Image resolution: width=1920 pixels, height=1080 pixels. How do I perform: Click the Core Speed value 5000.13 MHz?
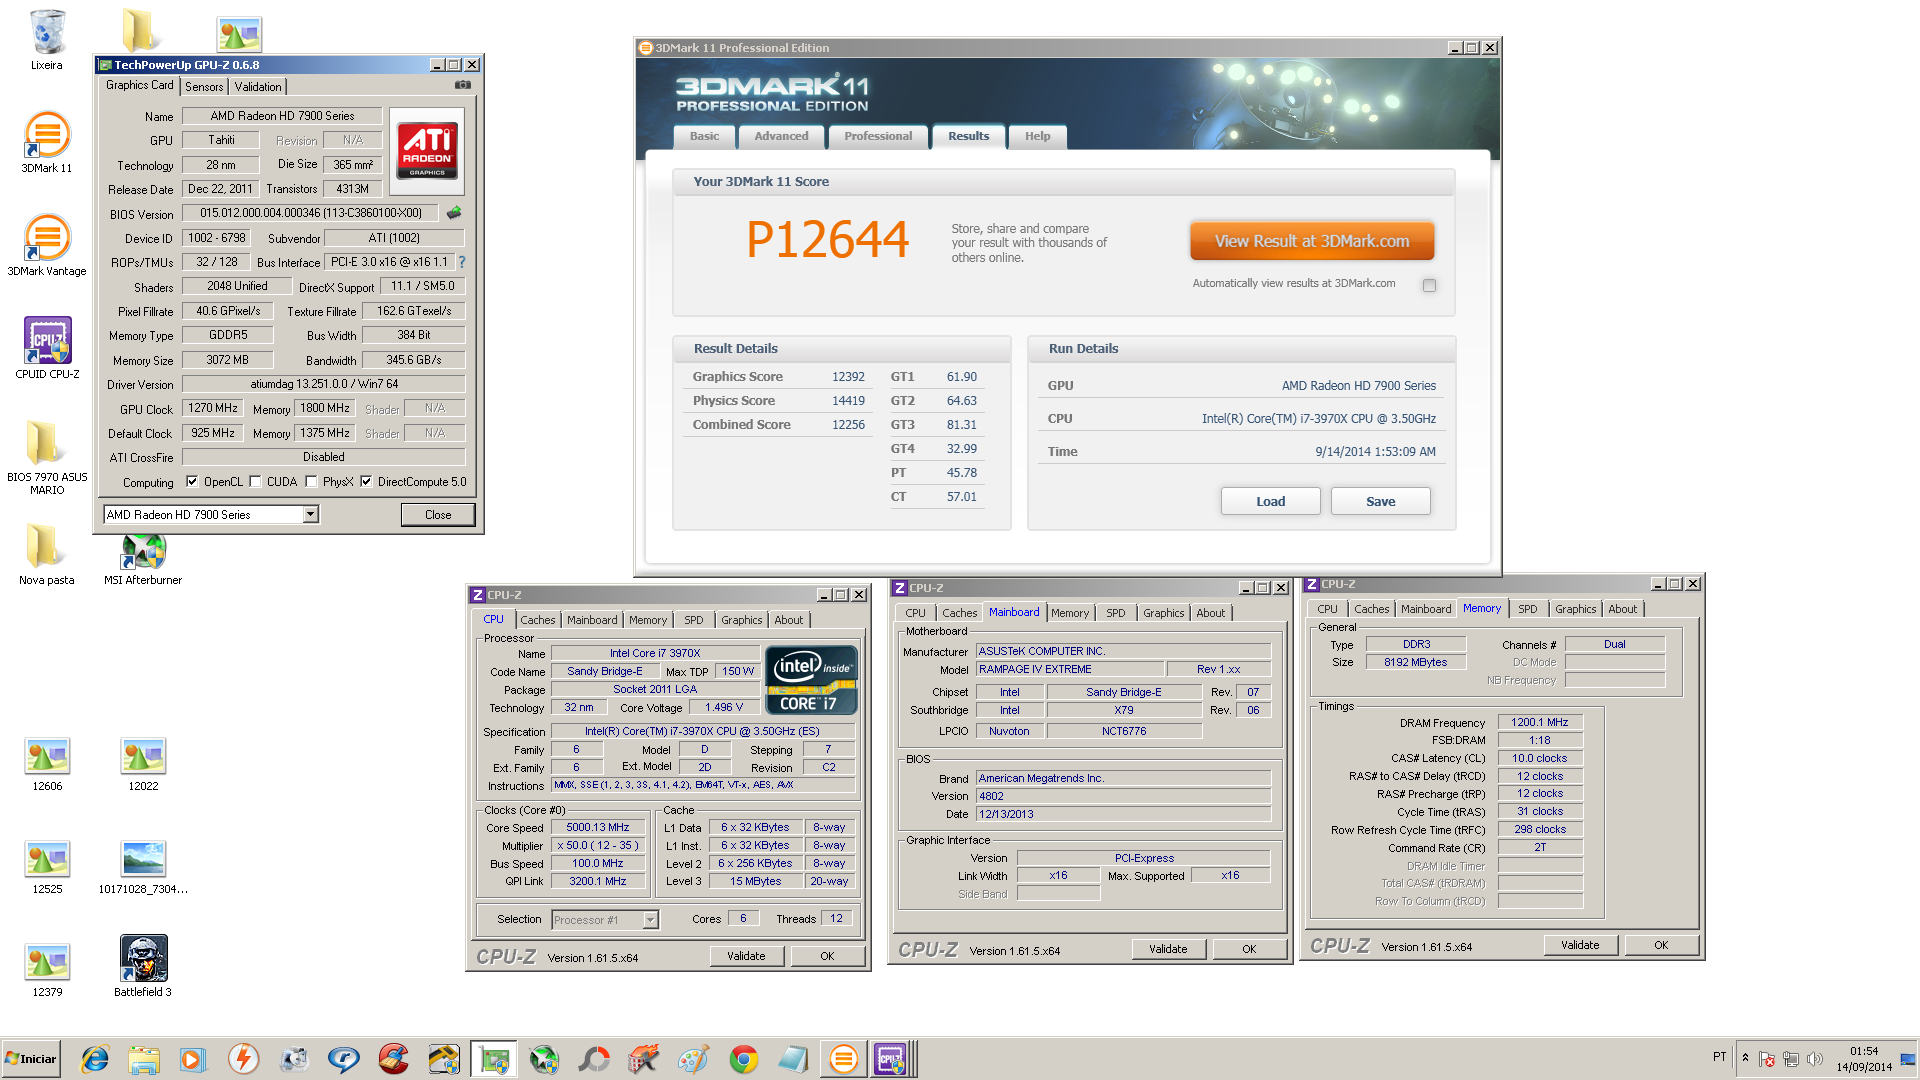click(x=598, y=827)
